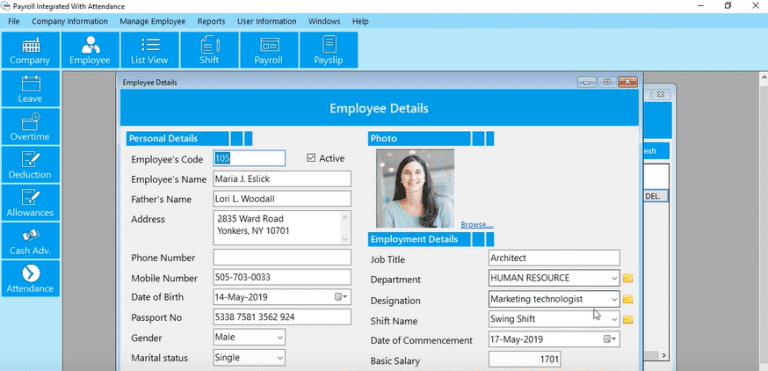Screen dimensions: 768x371
Task: Expand the Shift Name dropdown
Action: click(x=614, y=320)
